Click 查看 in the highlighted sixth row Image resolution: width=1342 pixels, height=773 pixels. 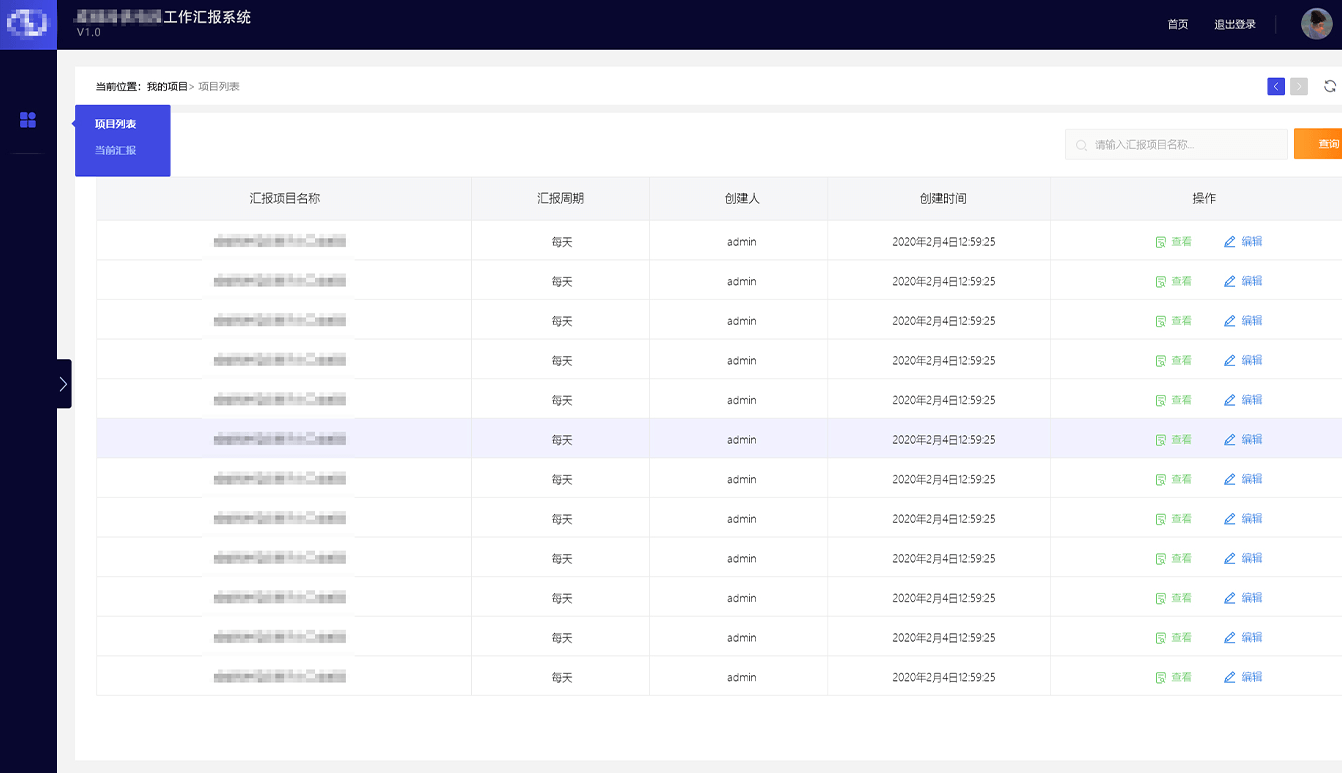[x=1174, y=440]
